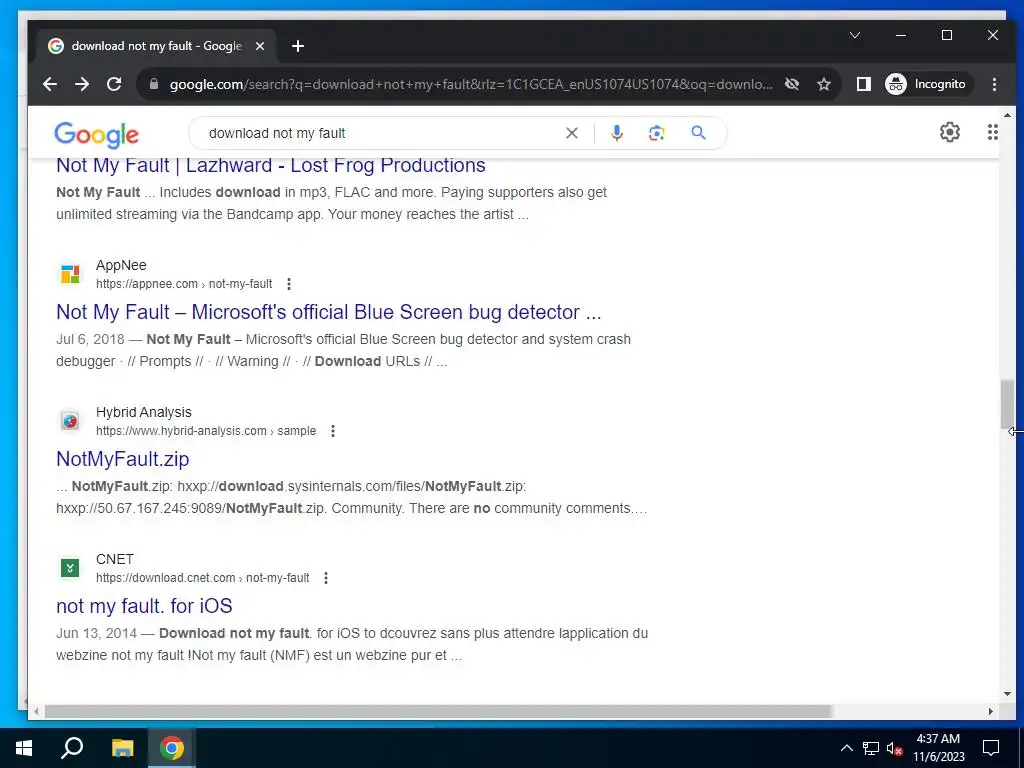This screenshot has height=768, width=1024.
Task: Click the horizontal scroll left arrow
Action: [x=36, y=711]
